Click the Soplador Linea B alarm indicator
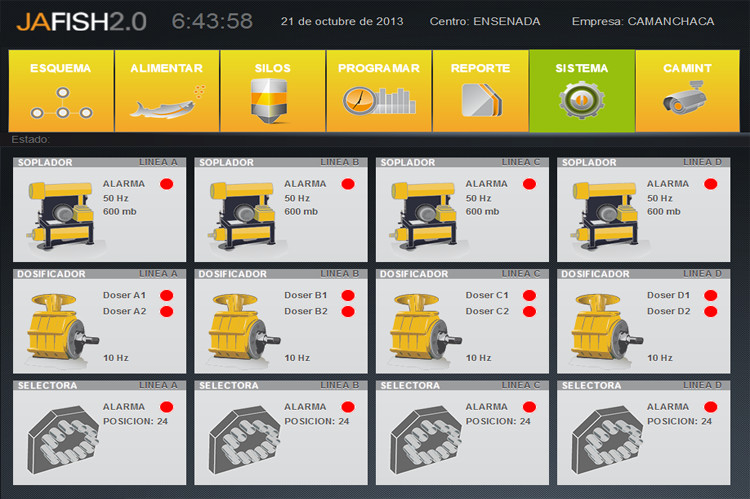Screen dimensions: 750x499 [x=348, y=184]
